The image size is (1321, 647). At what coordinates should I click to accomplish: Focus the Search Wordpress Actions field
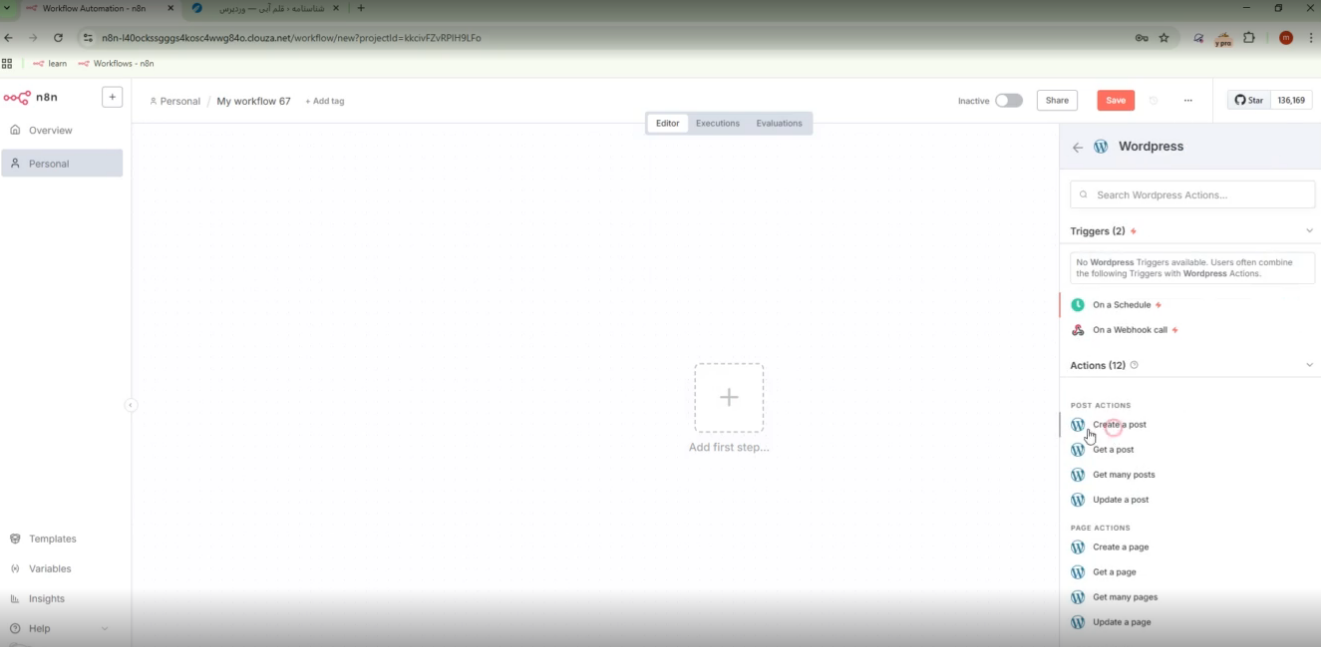1192,195
